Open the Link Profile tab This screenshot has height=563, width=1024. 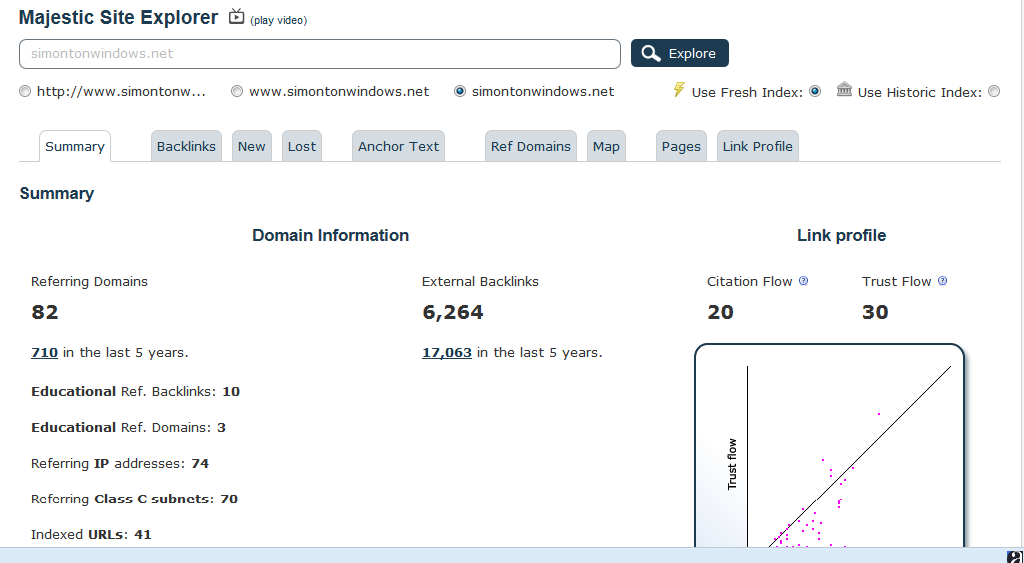(758, 146)
